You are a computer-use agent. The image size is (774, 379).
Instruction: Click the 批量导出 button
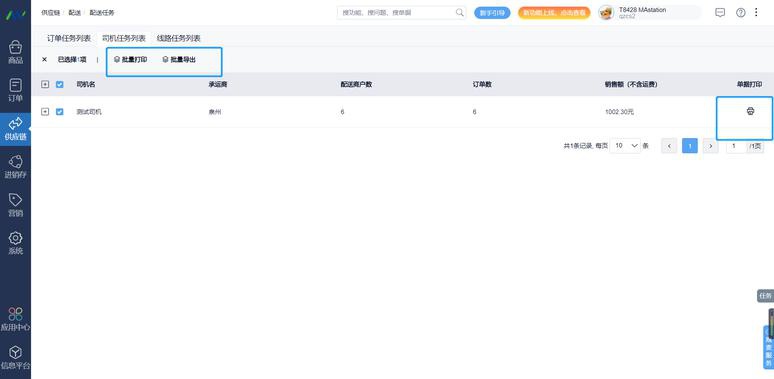(x=179, y=60)
